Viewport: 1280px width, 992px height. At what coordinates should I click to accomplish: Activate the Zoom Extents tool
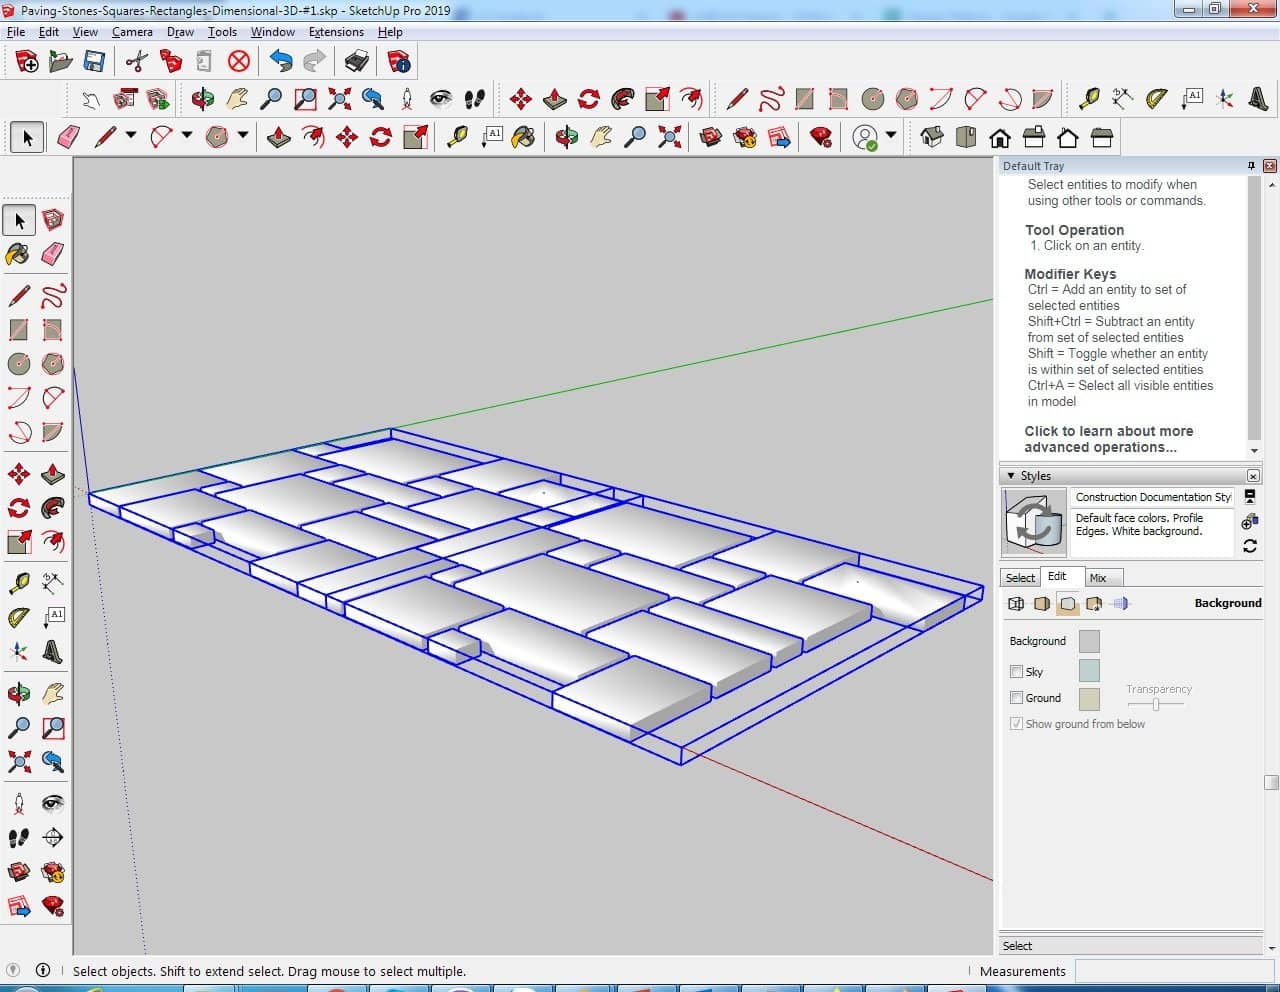[x=19, y=762]
